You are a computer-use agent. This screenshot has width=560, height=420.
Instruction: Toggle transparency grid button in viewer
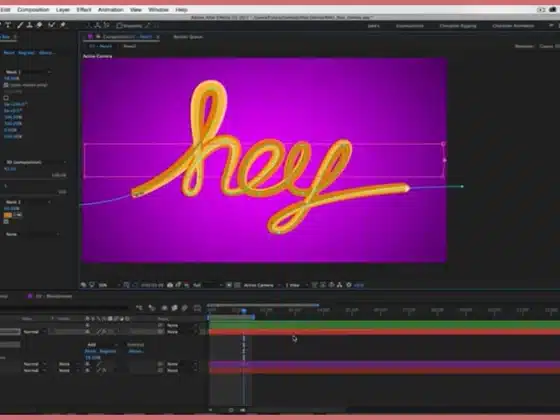[237, 285]
